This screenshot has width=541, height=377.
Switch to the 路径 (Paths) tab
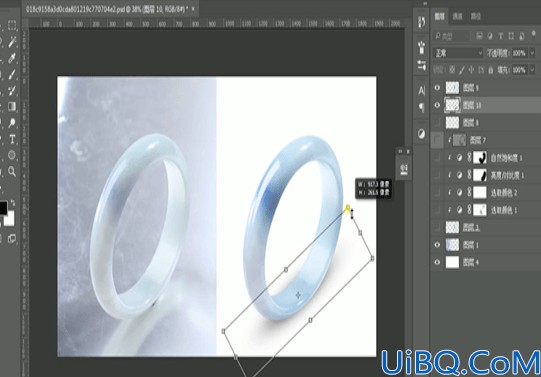(476, 16)
